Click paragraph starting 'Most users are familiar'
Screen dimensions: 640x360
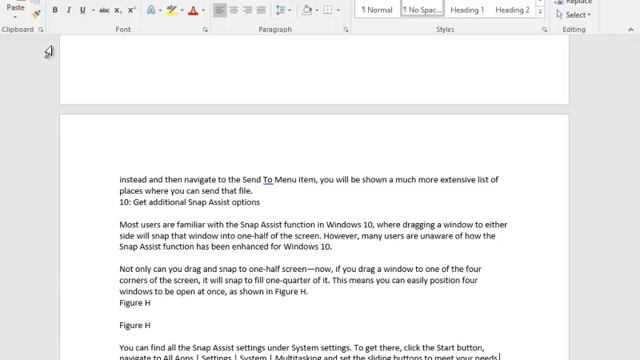tap(313, 236)
